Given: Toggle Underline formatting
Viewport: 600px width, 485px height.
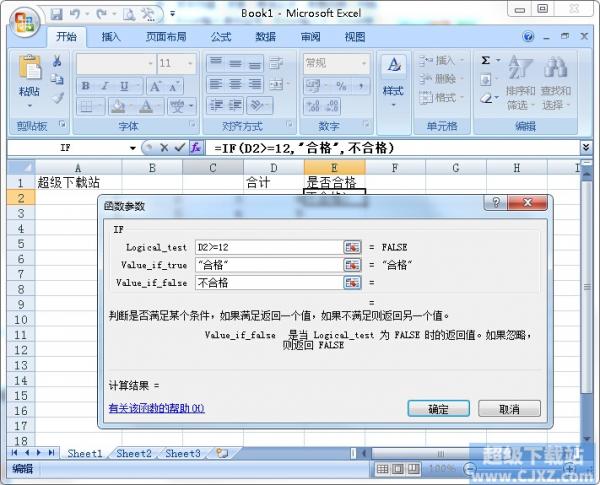Looking at the screenshot, I should [x=124, y=86].
